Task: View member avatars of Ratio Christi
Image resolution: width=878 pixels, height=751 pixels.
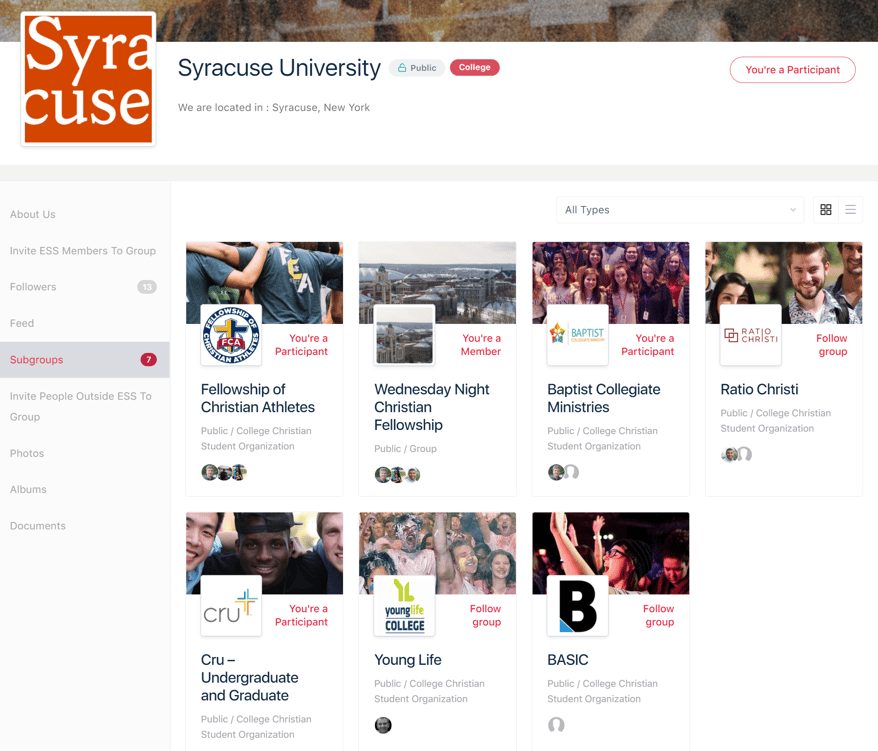Action: coord(736,454)
